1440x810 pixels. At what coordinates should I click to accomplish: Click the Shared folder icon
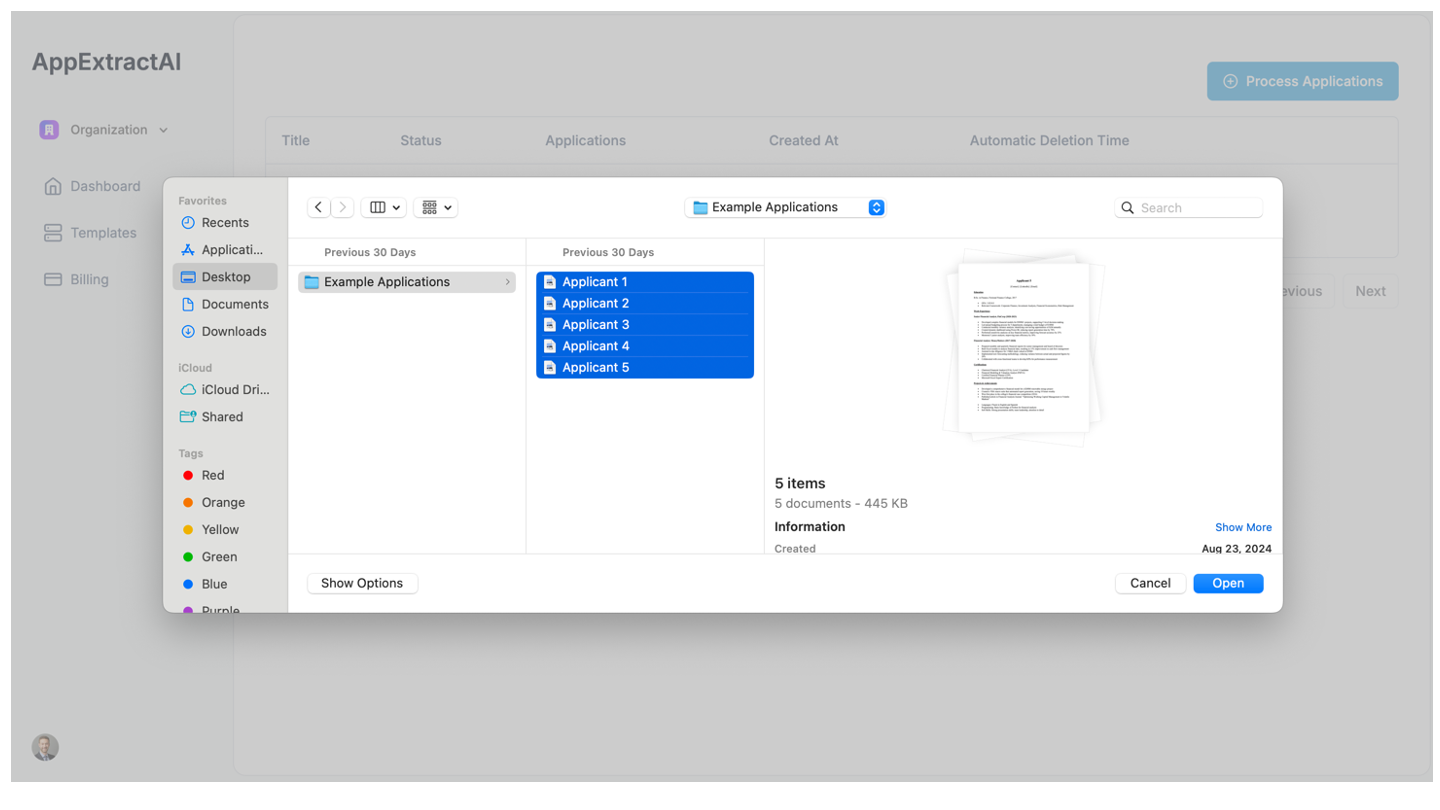pos(188,417)
